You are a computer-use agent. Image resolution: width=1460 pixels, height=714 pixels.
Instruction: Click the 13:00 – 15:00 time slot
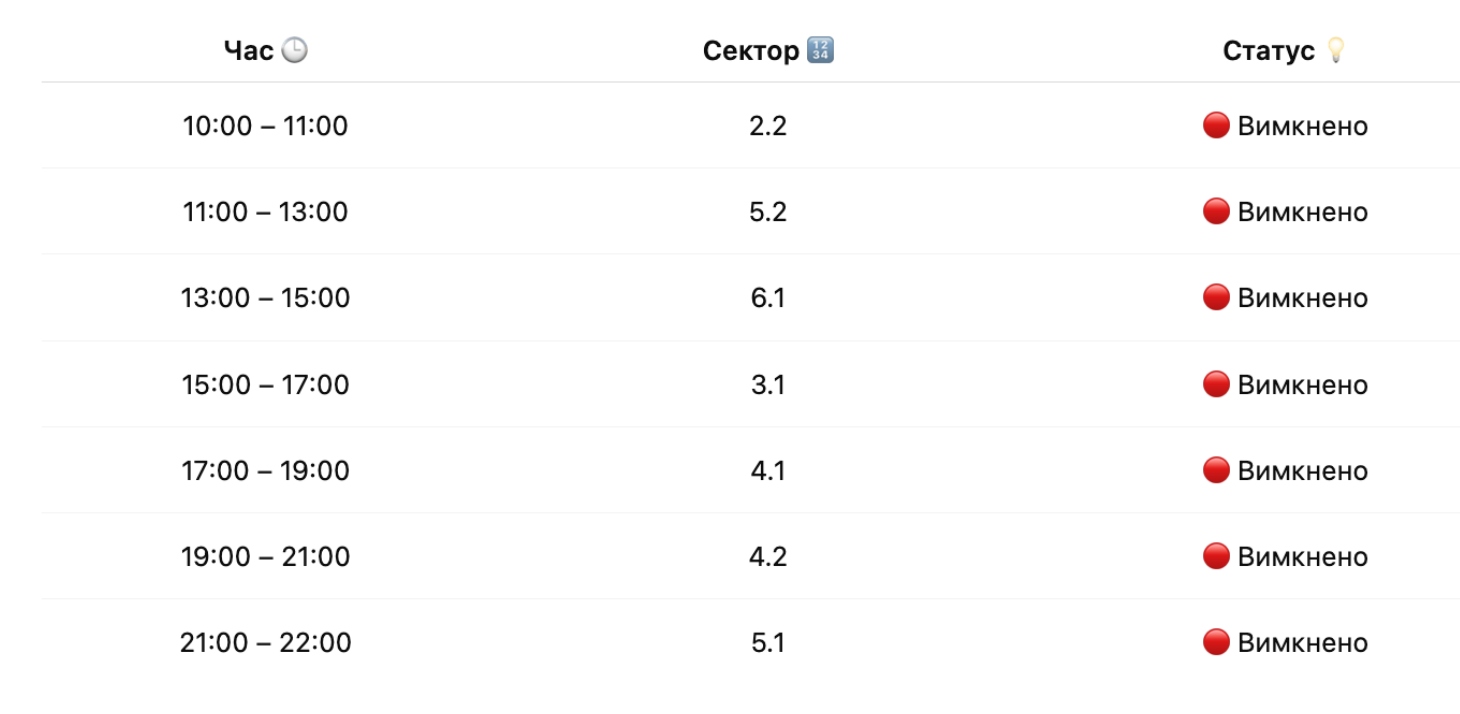point(265,299)
